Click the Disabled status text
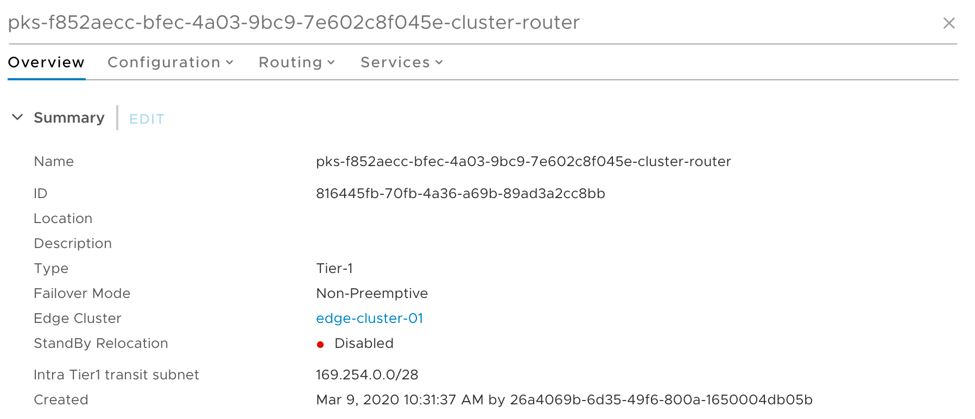The width and height of the screenshot is (975, 419). pos(364,343)
